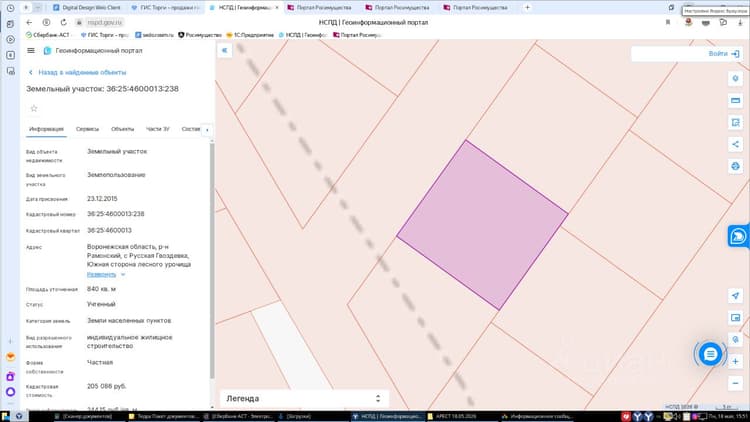This screenshot has width=750, height=422.
Task: Open the Росимущество bookmark
Action: tap(200, 35)
